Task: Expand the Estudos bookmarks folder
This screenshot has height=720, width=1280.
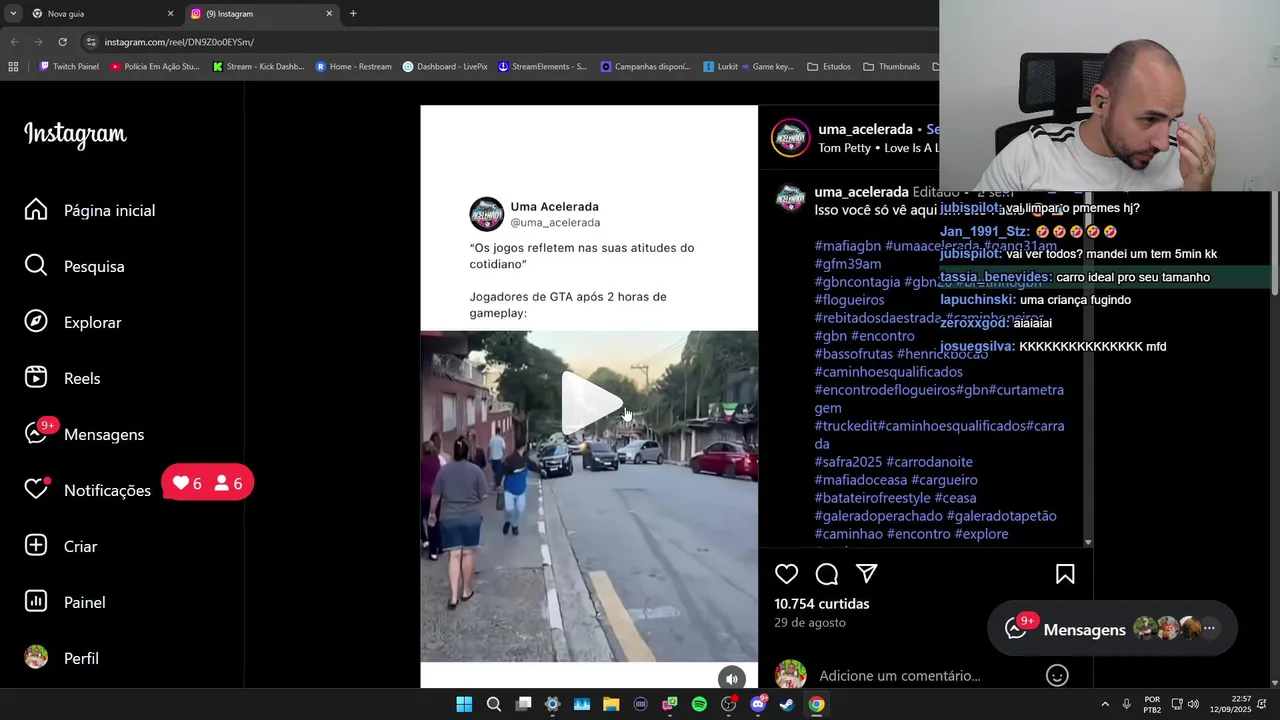Action: pos(829,67)
